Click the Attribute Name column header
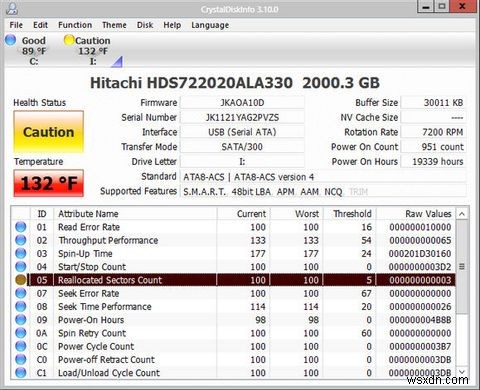Viewport: 480px width, 390px height. (135, 214)
